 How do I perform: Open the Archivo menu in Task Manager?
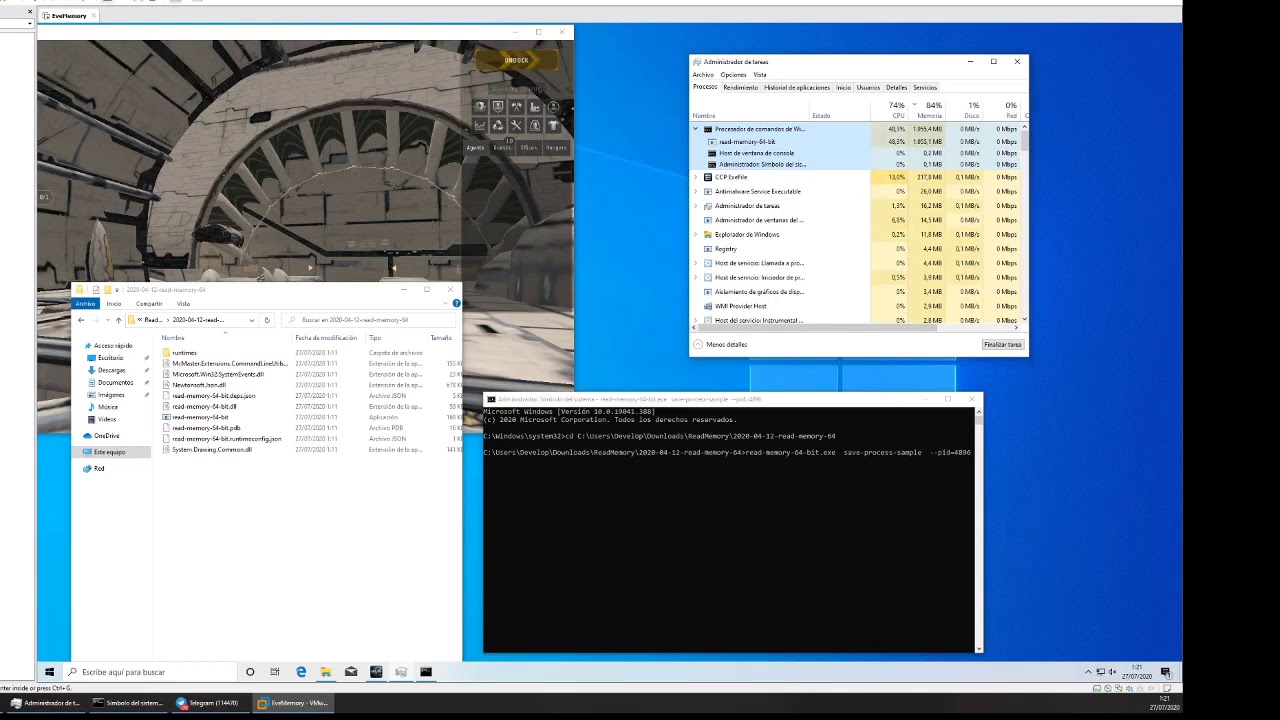pos(703,75)
